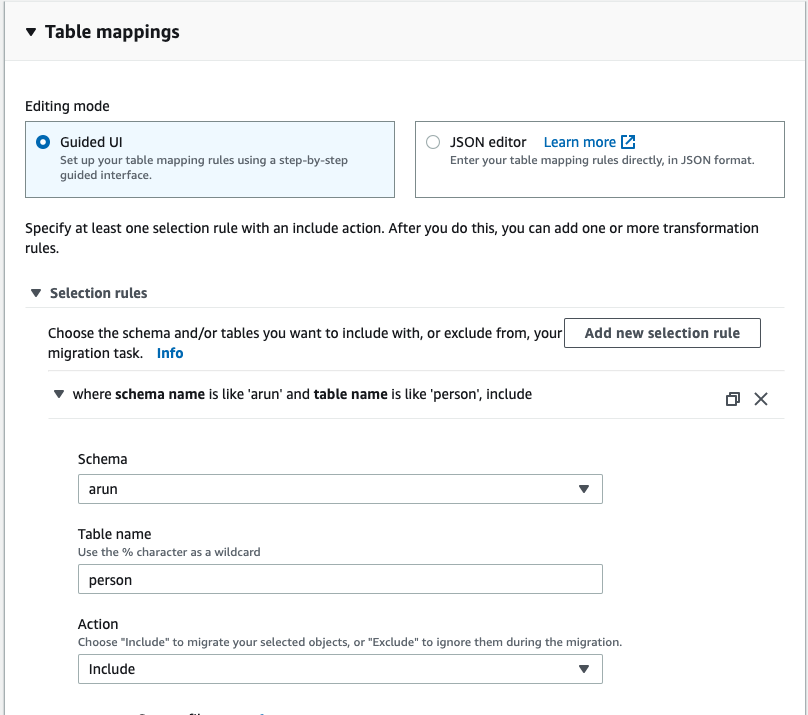The image size is (808, 715).
Task: Collapse the arun person rule triangle
Action: 58,394
